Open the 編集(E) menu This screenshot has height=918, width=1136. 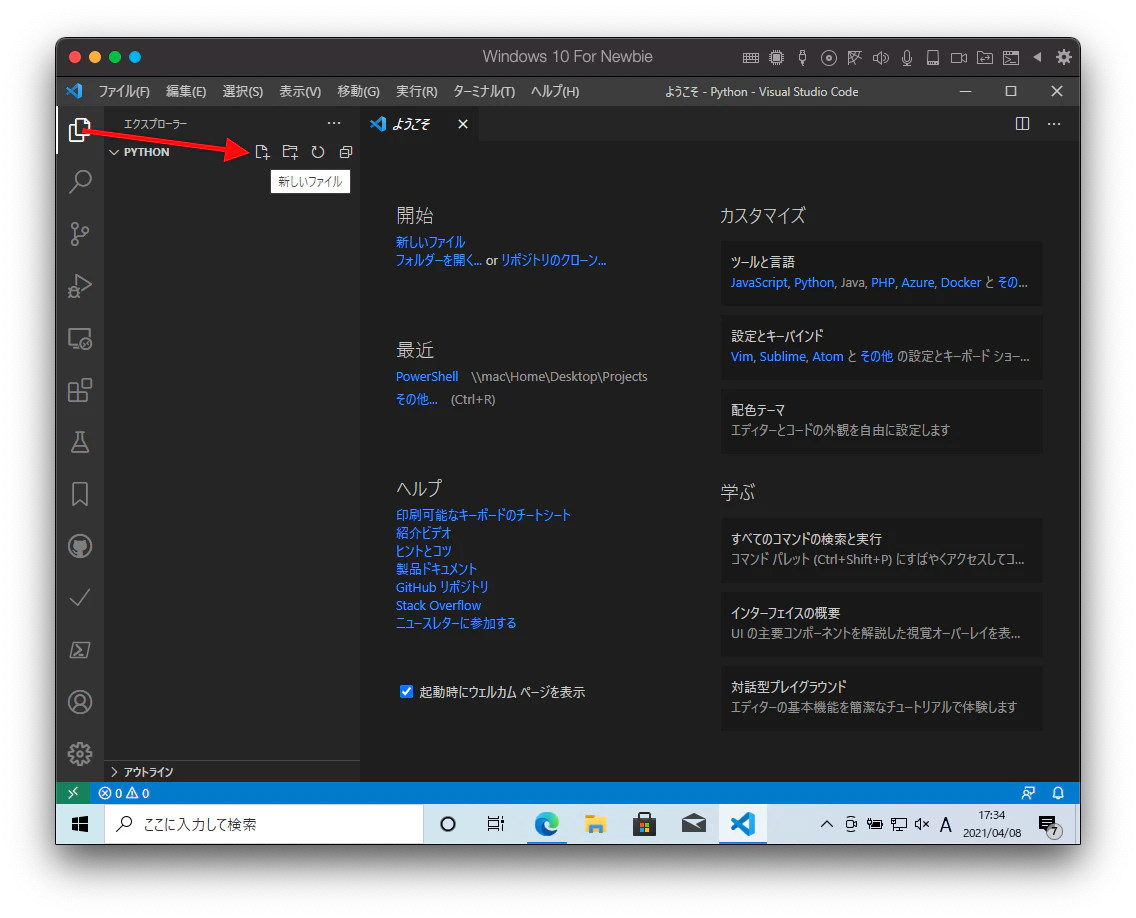pos(185,92)
